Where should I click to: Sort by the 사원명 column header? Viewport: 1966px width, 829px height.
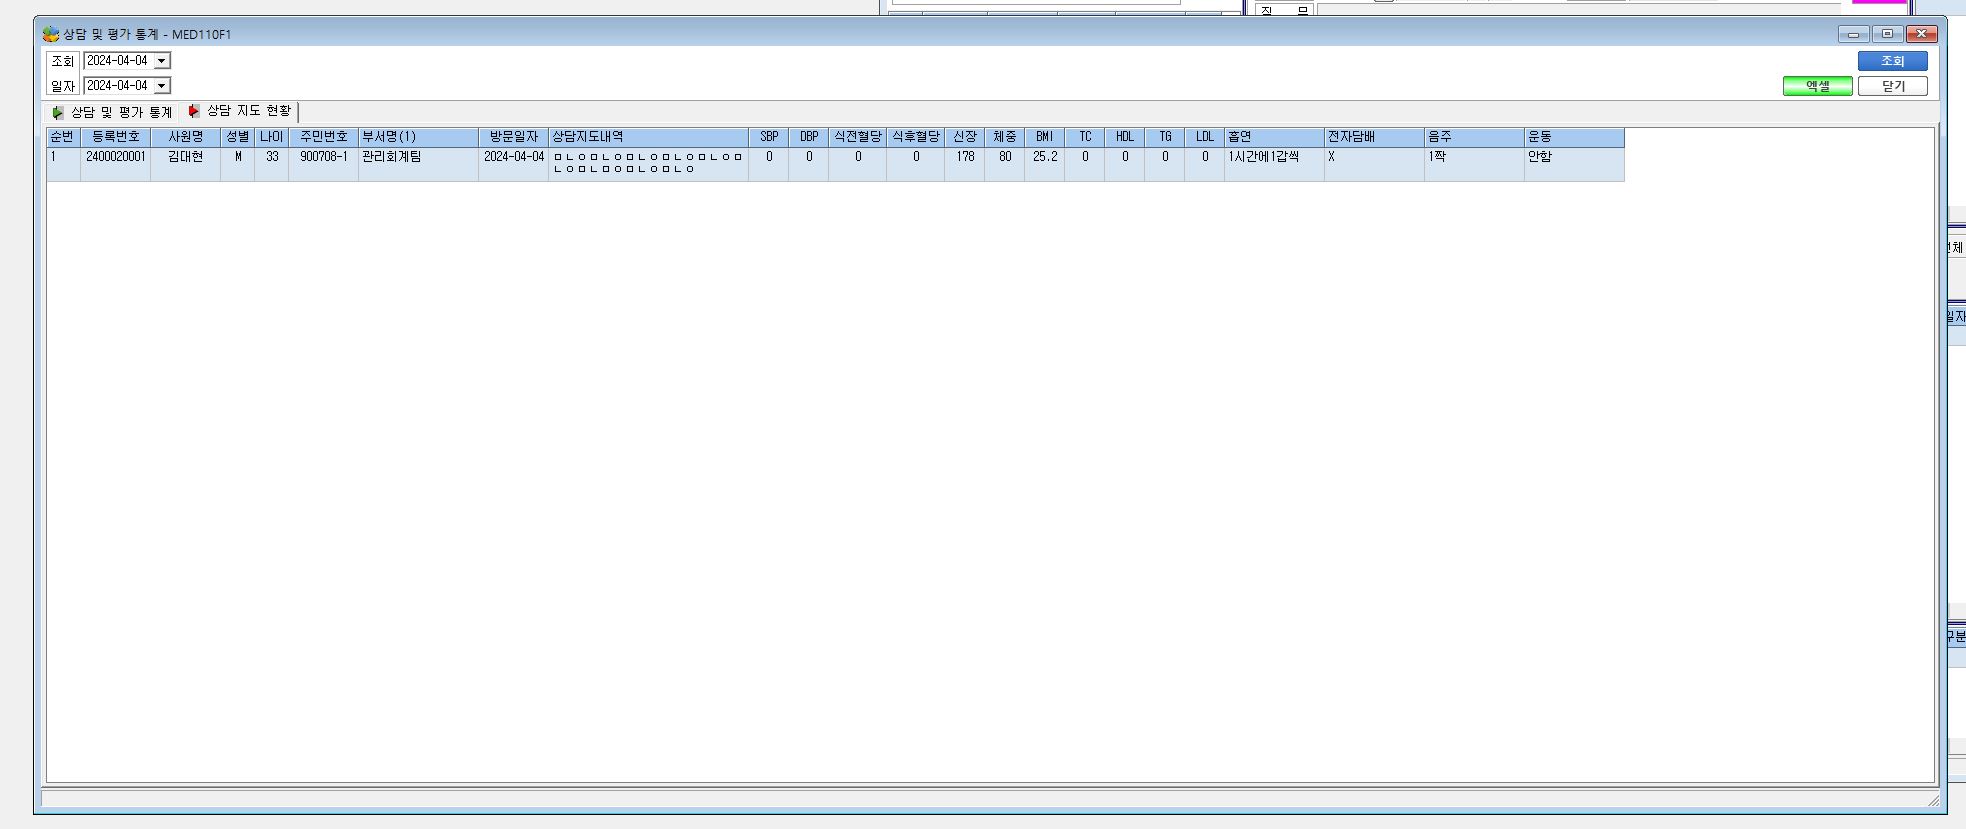tap(185, 137)
